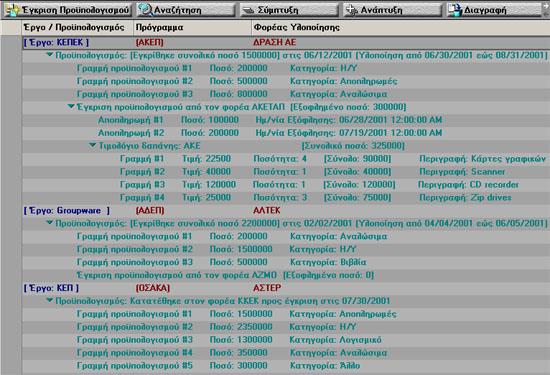Select Έγκριση προϋπολογισμού από φορέα ΑΖΜΟ row

(x=286, y=275)
